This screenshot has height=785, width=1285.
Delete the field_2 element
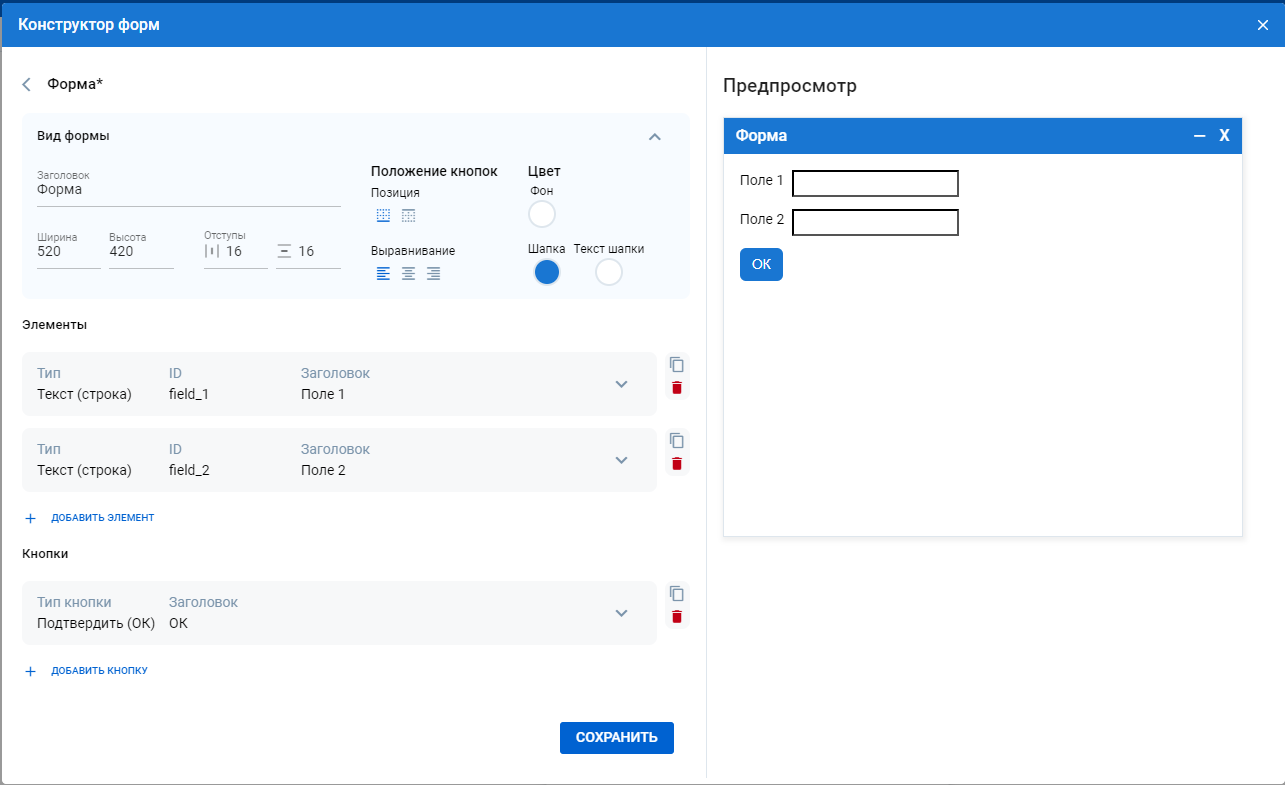pos(677,464)
